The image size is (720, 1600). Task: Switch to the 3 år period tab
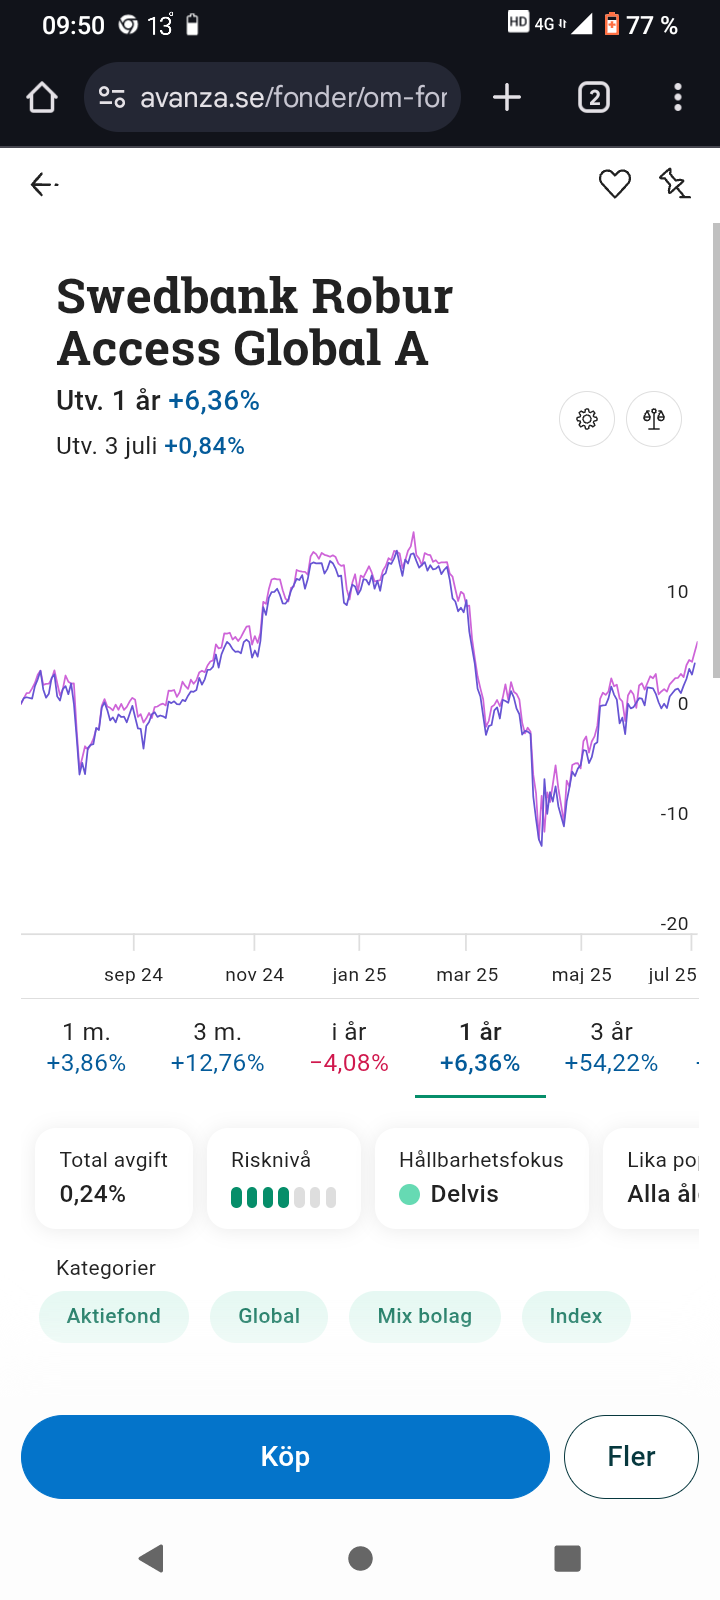point(611,1047)
